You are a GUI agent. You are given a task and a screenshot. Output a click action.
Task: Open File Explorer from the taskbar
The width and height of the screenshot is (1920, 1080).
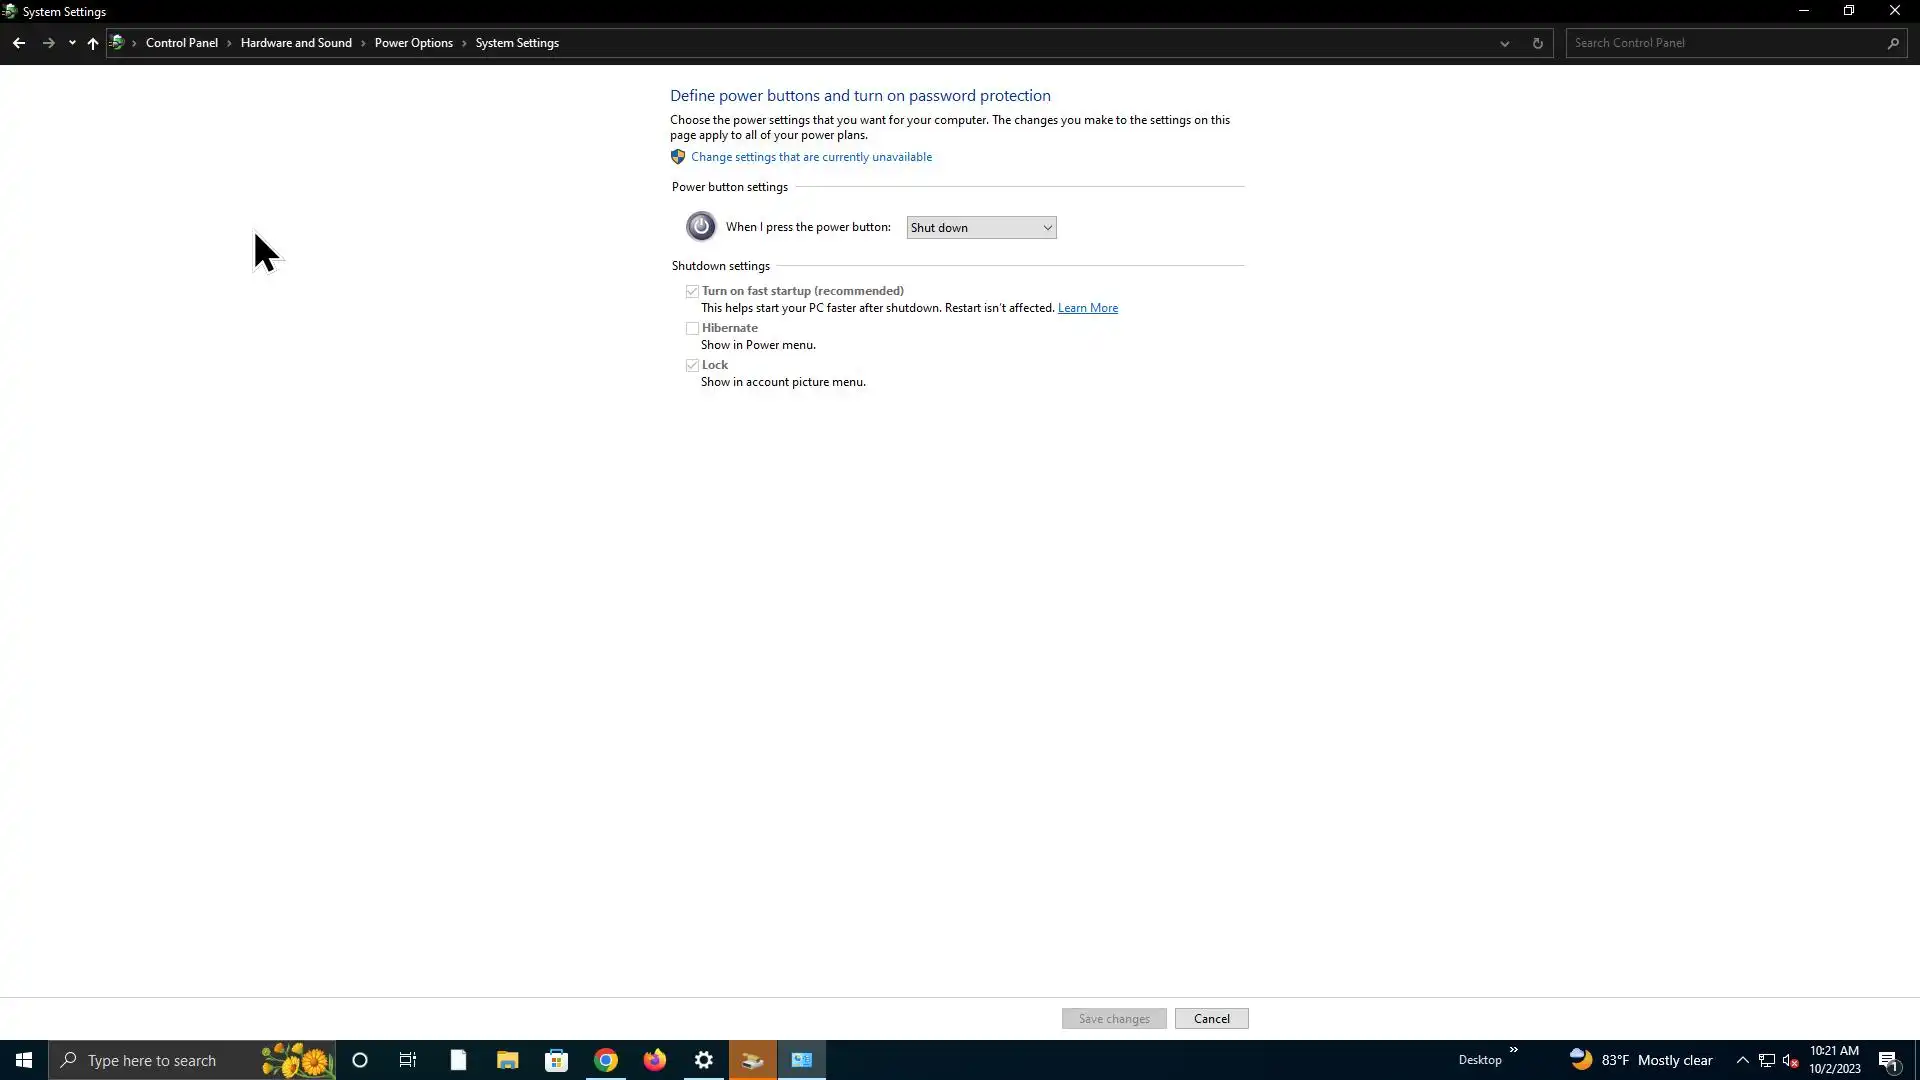507,1060
